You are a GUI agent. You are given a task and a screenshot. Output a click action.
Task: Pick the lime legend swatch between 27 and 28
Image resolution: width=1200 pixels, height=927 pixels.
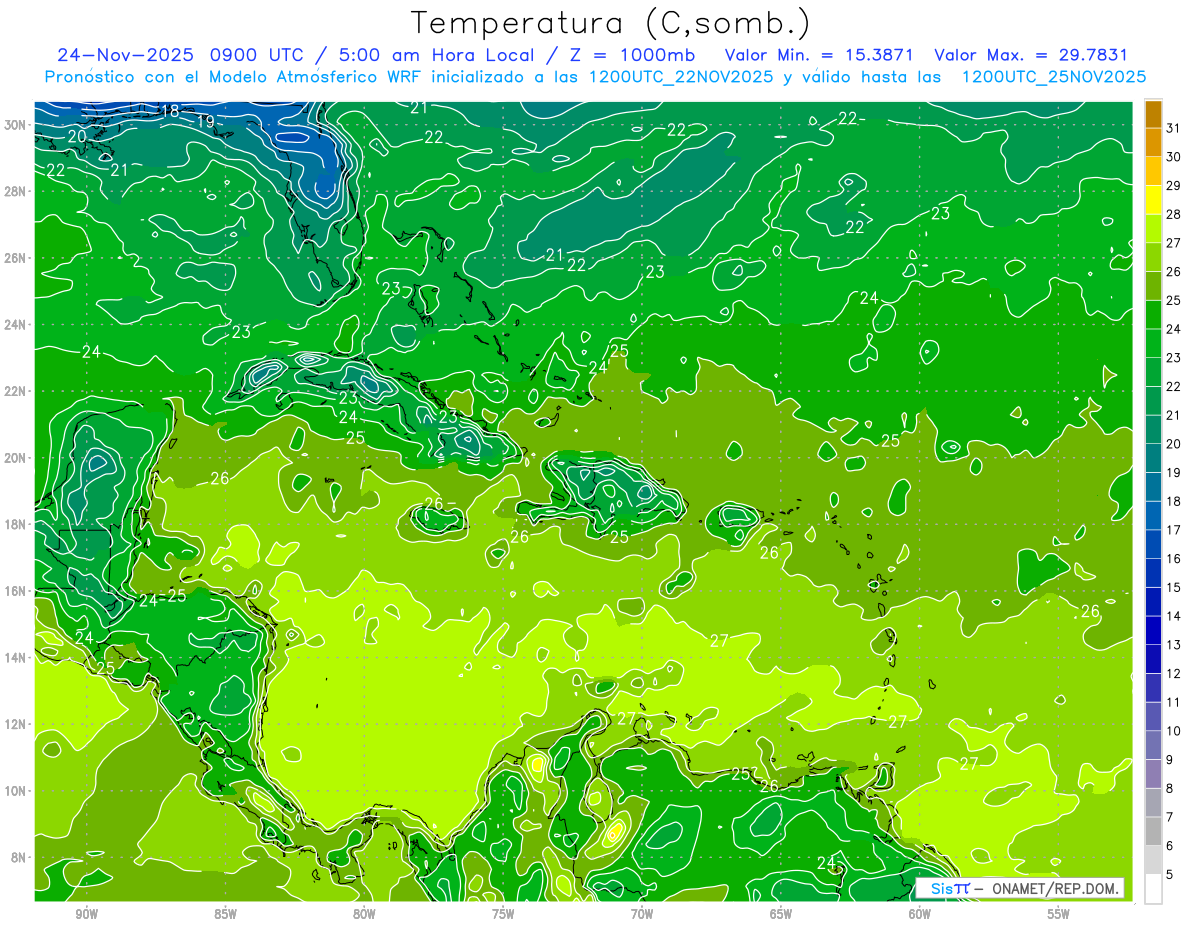click(x=1153, y=229)
